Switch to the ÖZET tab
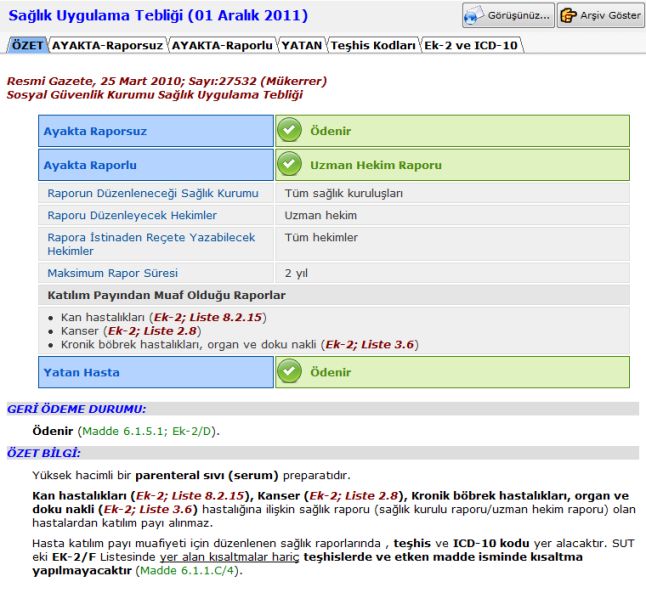 point(27,45)
